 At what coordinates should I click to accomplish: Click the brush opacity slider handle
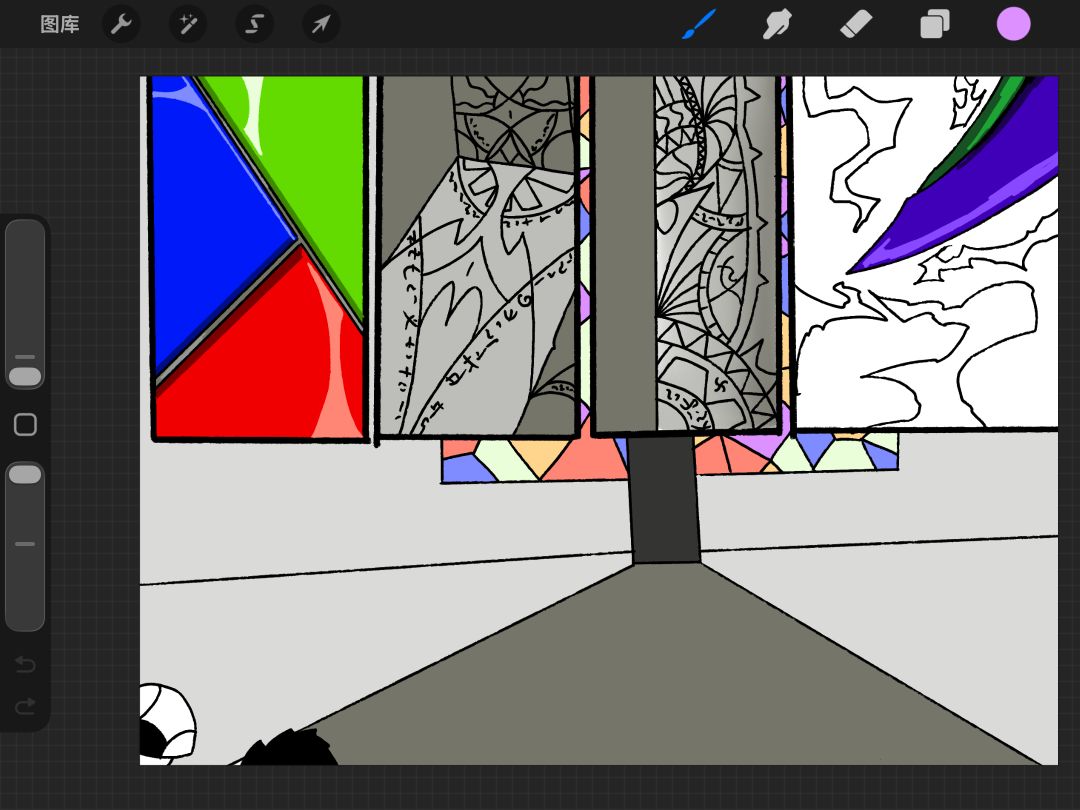click(25, 474)
